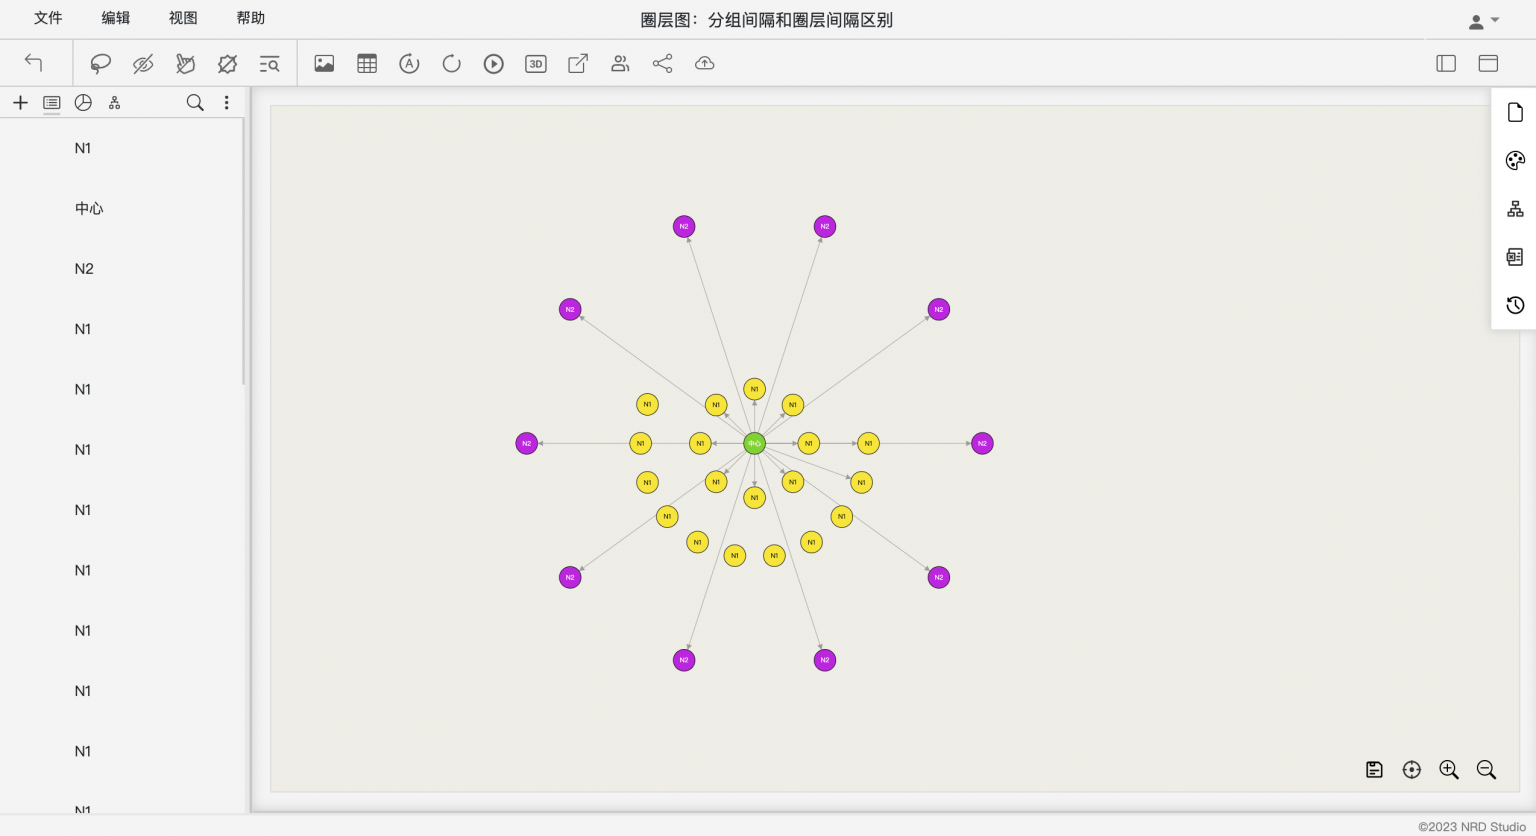This screenshot has height=836, width=1536.
Task: Open the 视图 menu
Action: [183, 18]
